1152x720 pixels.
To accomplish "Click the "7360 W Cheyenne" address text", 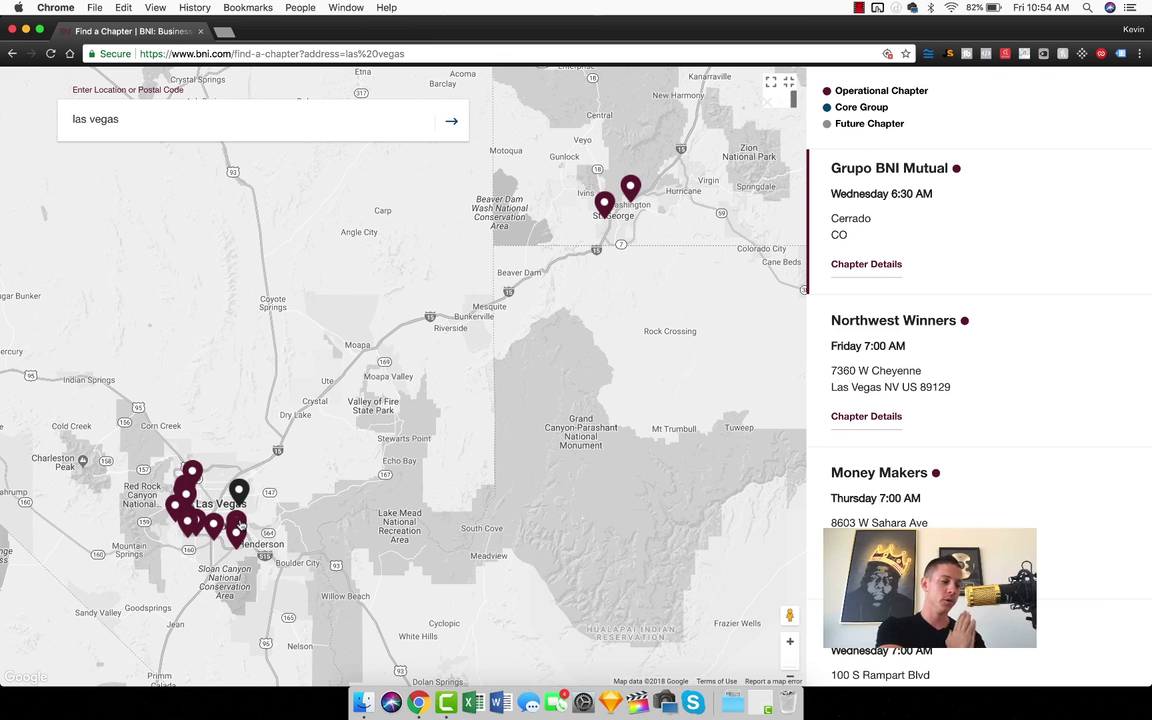I will coord(876,371).
